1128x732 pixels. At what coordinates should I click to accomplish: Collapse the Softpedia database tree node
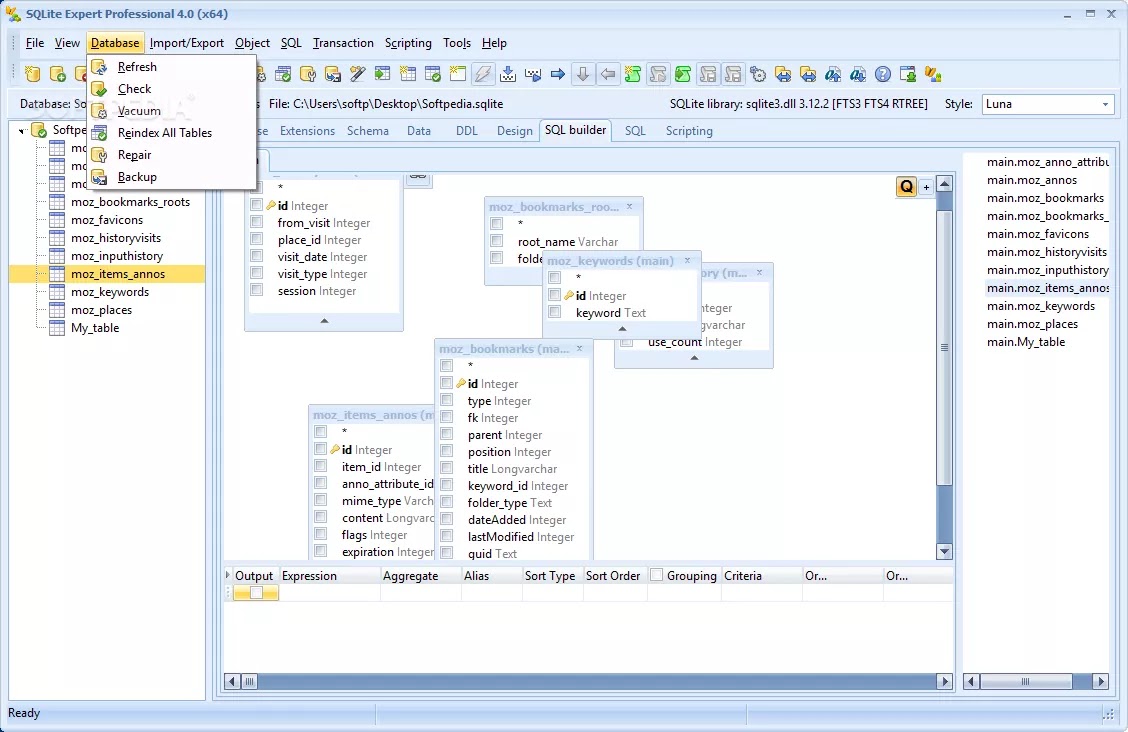tap(22, 131)
